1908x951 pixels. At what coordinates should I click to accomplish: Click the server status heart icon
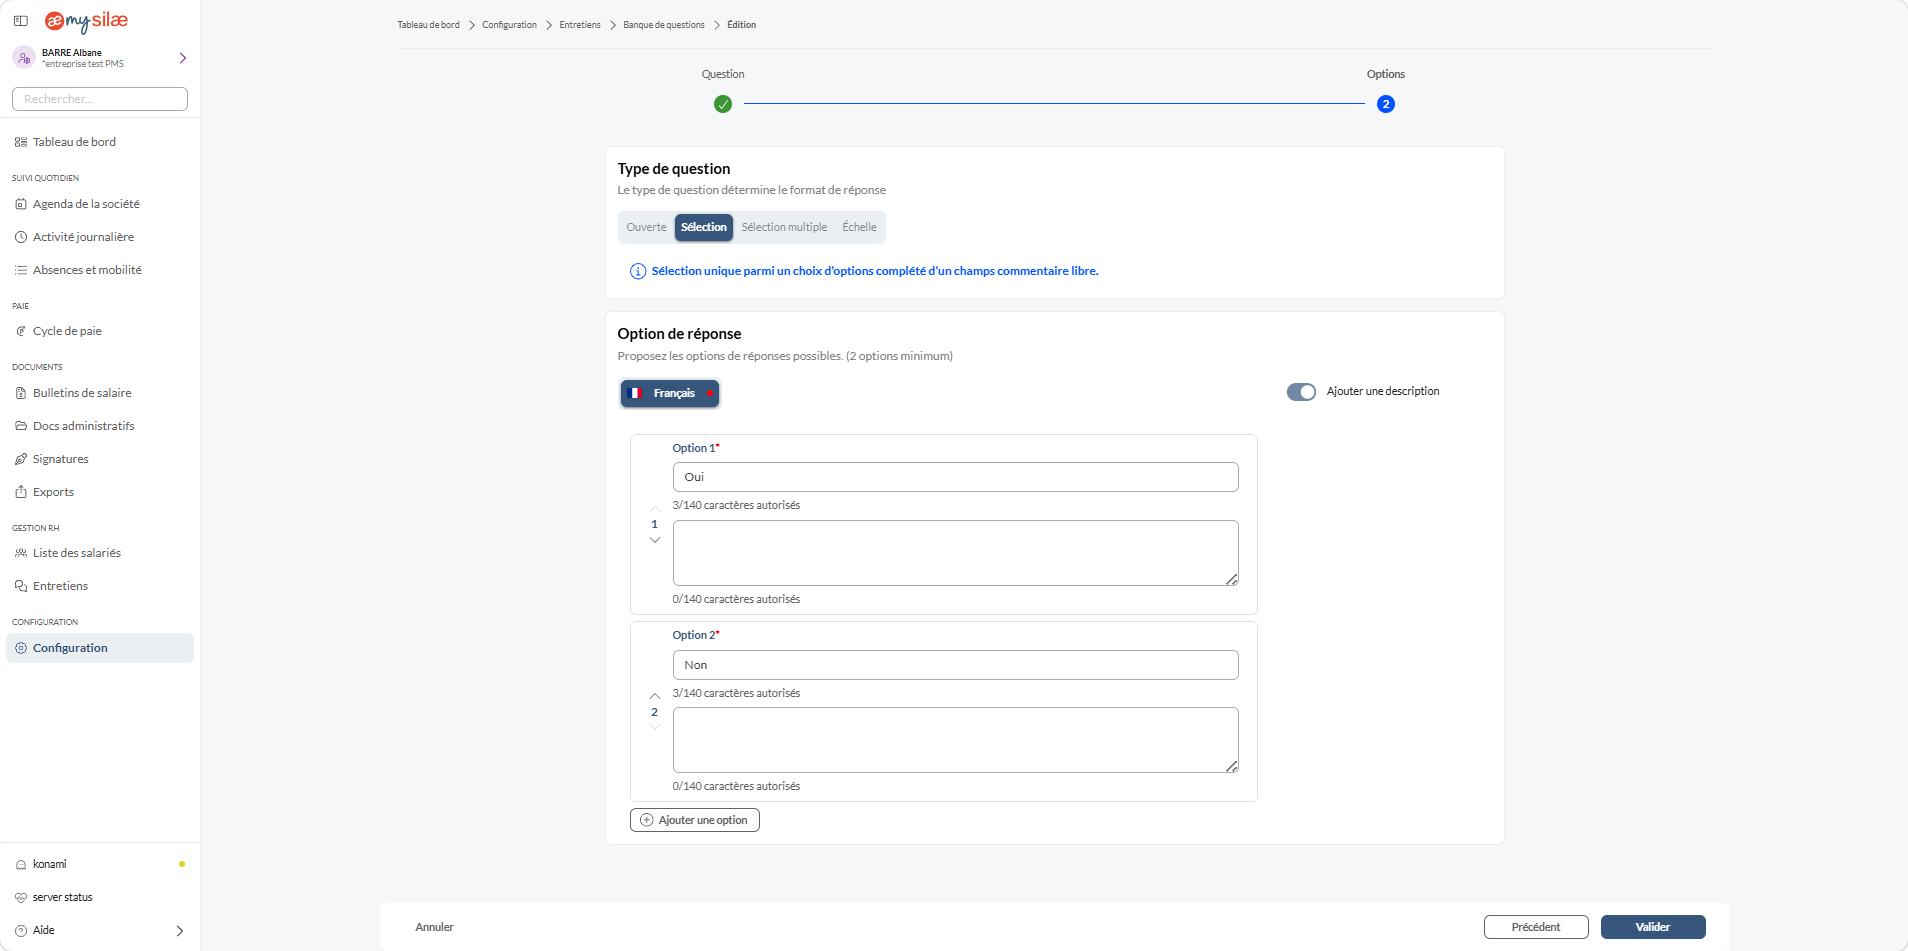(x=21, y=897)
